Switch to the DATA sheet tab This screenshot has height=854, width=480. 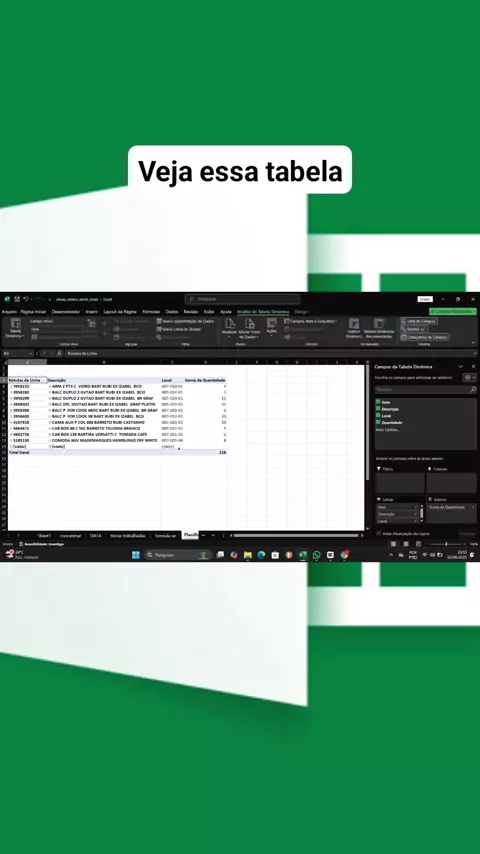[95, 535]
